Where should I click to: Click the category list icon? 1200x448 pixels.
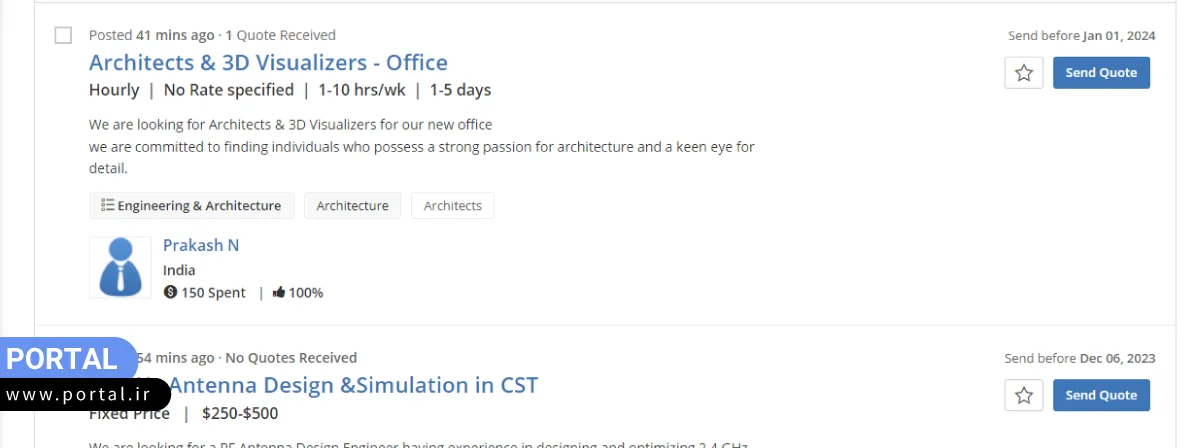click(107, 206)
